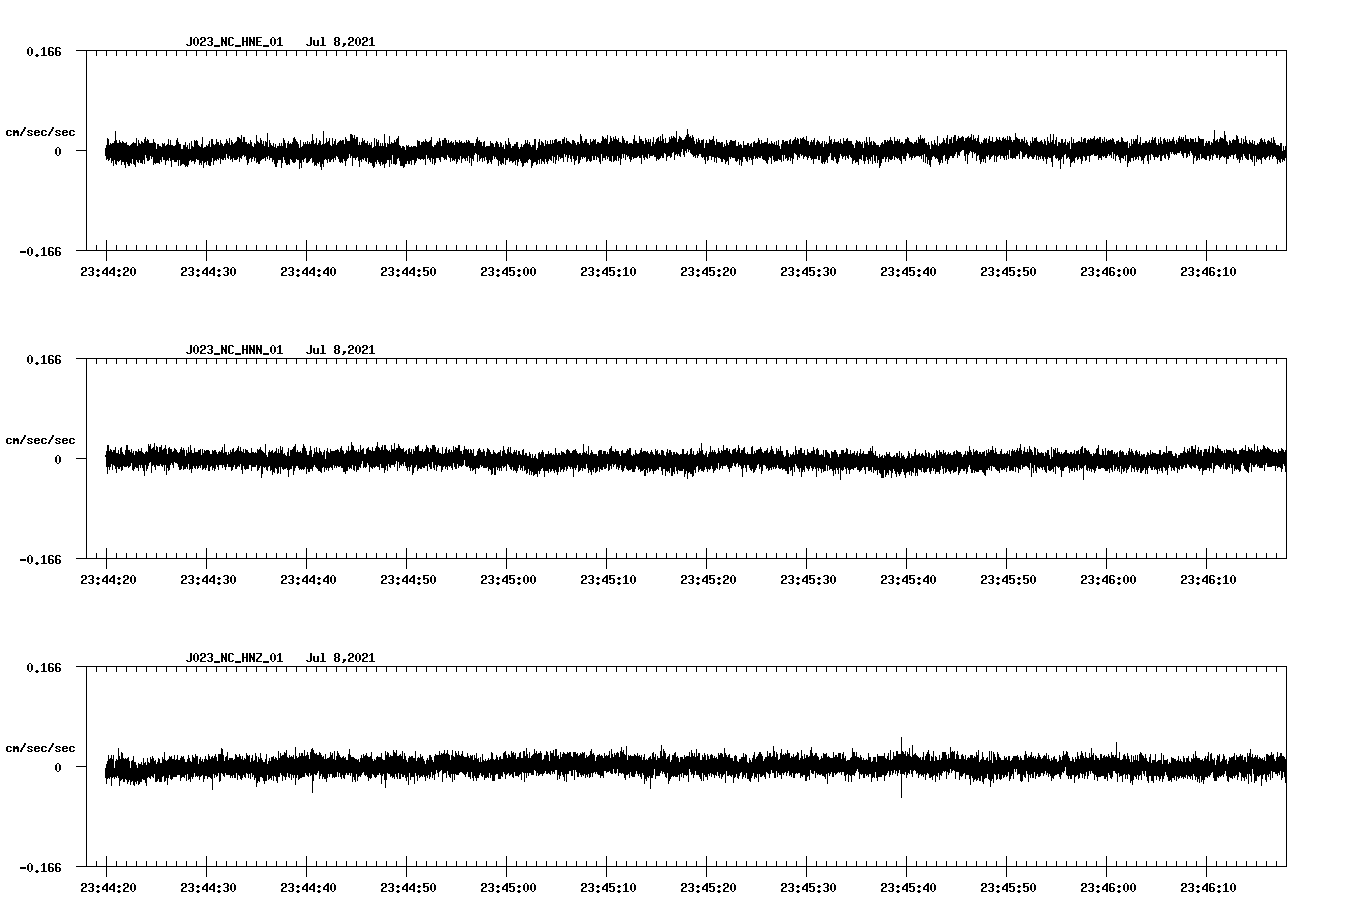Select the J023_NC_HNZ_01 channel label

233,658
